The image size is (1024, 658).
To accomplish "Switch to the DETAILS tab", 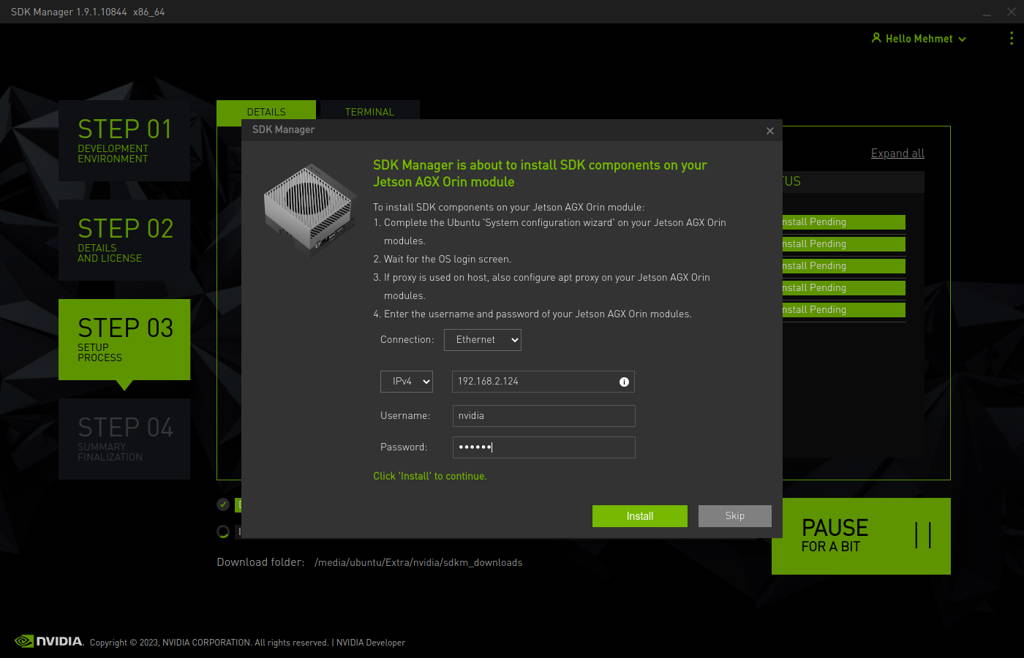I will point(266,112).
